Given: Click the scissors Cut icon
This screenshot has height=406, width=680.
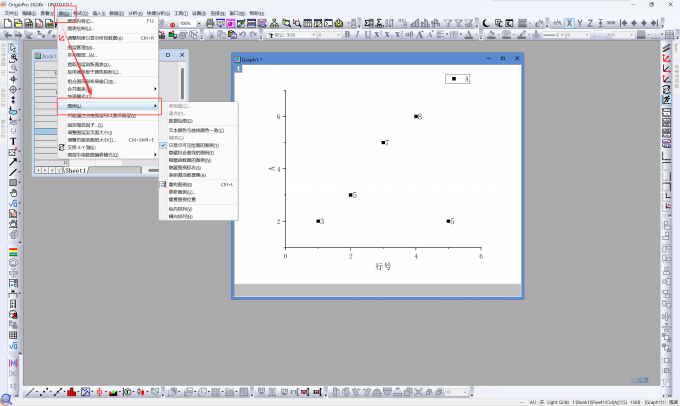Looking at the screenshot, I should coord(211,35).
